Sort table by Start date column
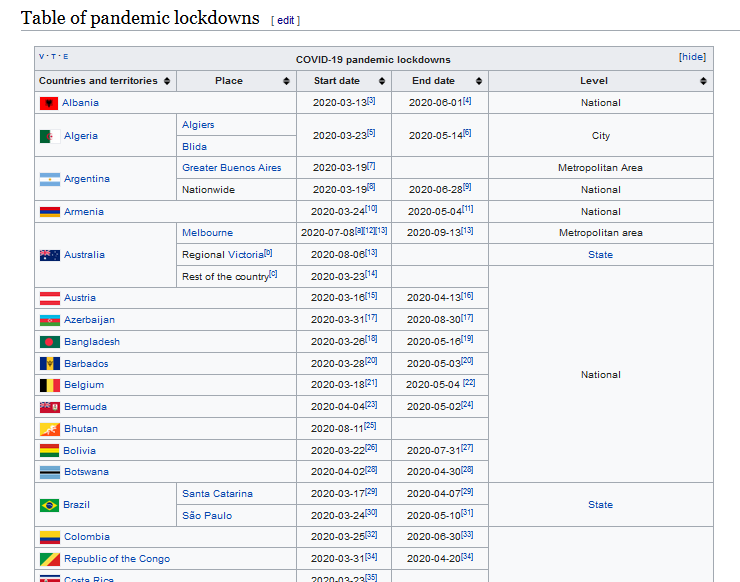The image size is (740, 582). [382, 81]
